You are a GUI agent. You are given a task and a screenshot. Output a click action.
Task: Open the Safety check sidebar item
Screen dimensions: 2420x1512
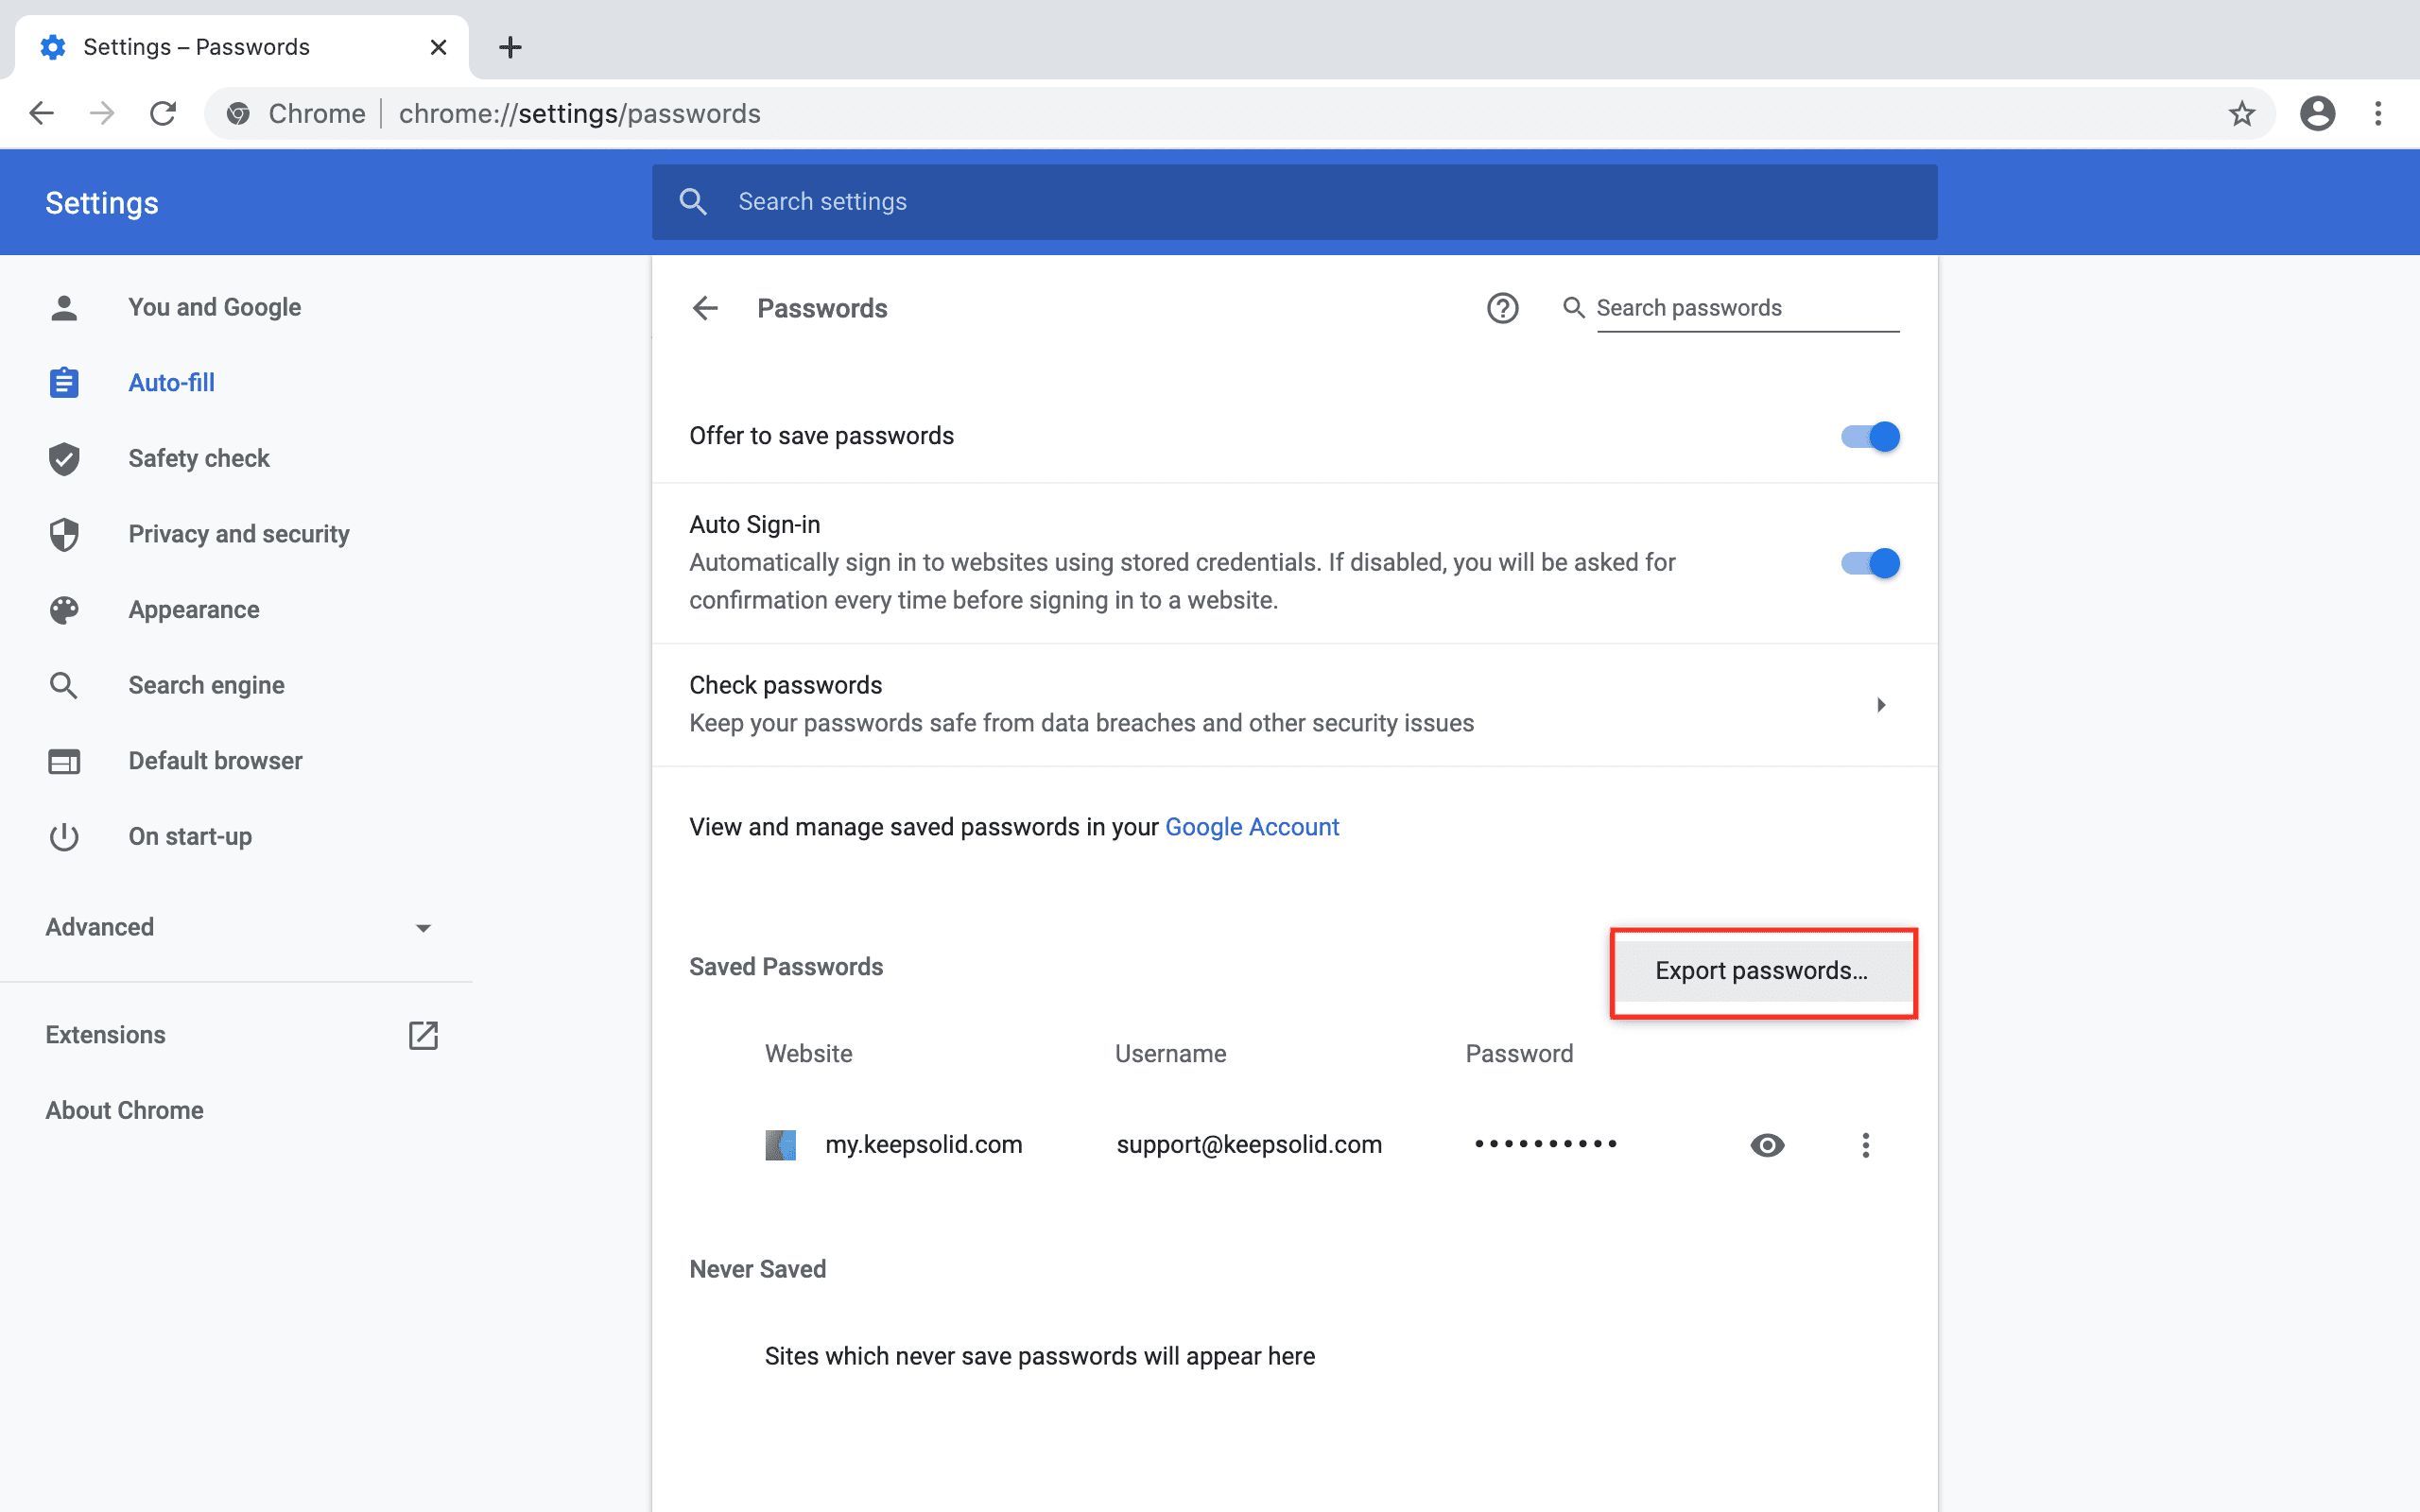[x=198, y=458]
